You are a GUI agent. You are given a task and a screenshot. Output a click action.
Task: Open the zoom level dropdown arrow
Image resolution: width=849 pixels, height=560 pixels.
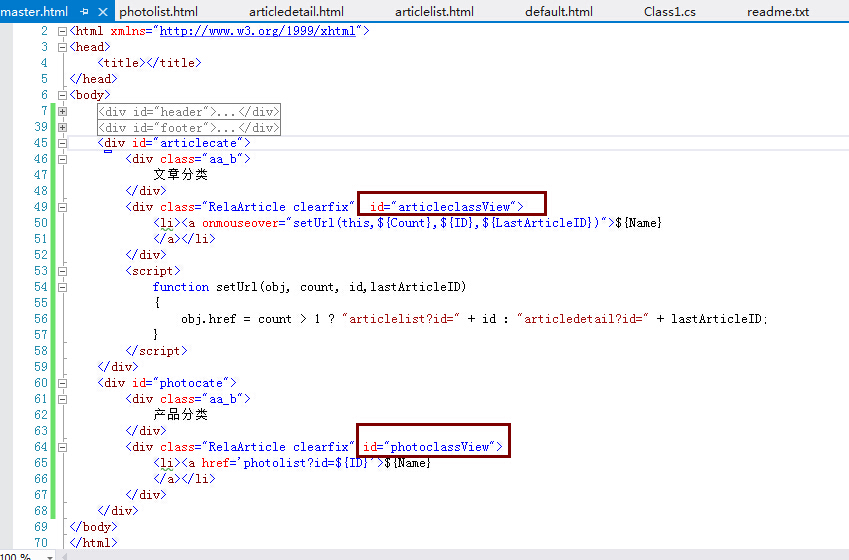point(50,557)
